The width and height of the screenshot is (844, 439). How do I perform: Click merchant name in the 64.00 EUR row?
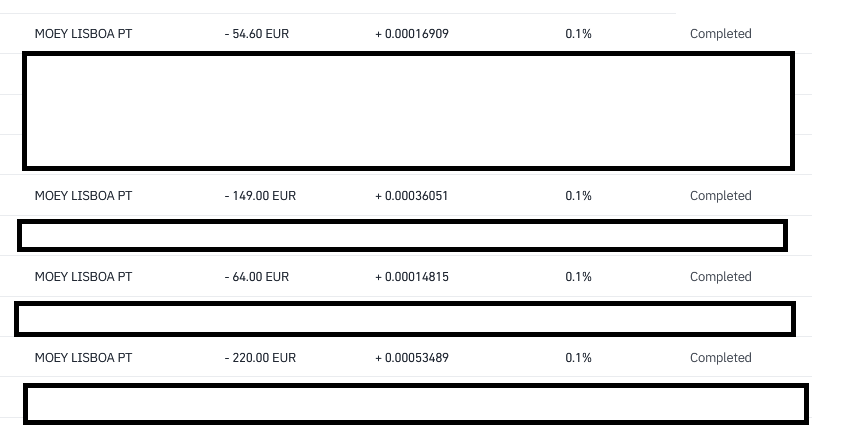(x=83, y=277)
